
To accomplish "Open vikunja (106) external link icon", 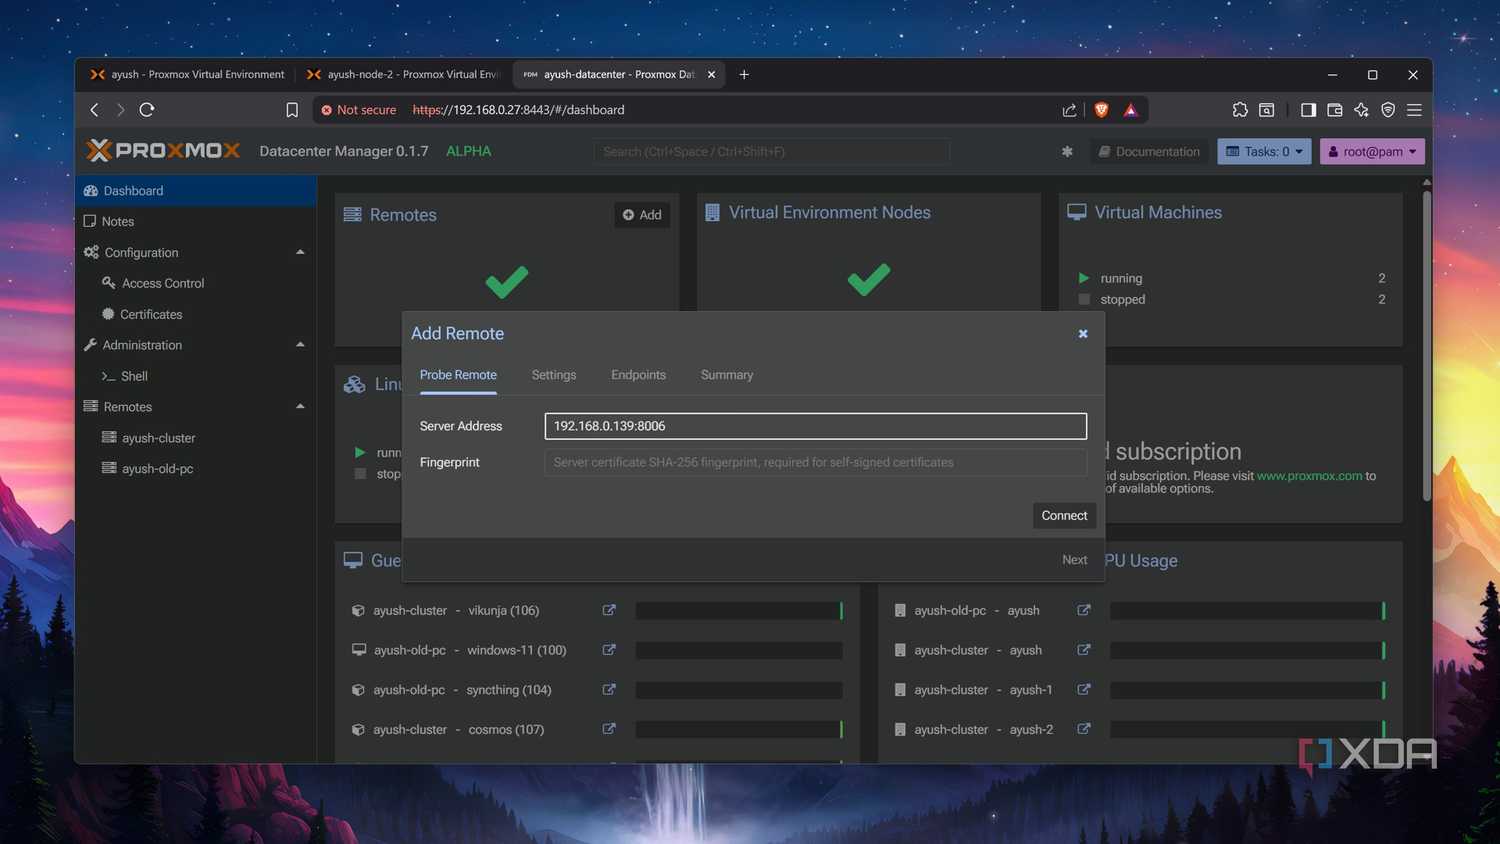I will [609, 610].
